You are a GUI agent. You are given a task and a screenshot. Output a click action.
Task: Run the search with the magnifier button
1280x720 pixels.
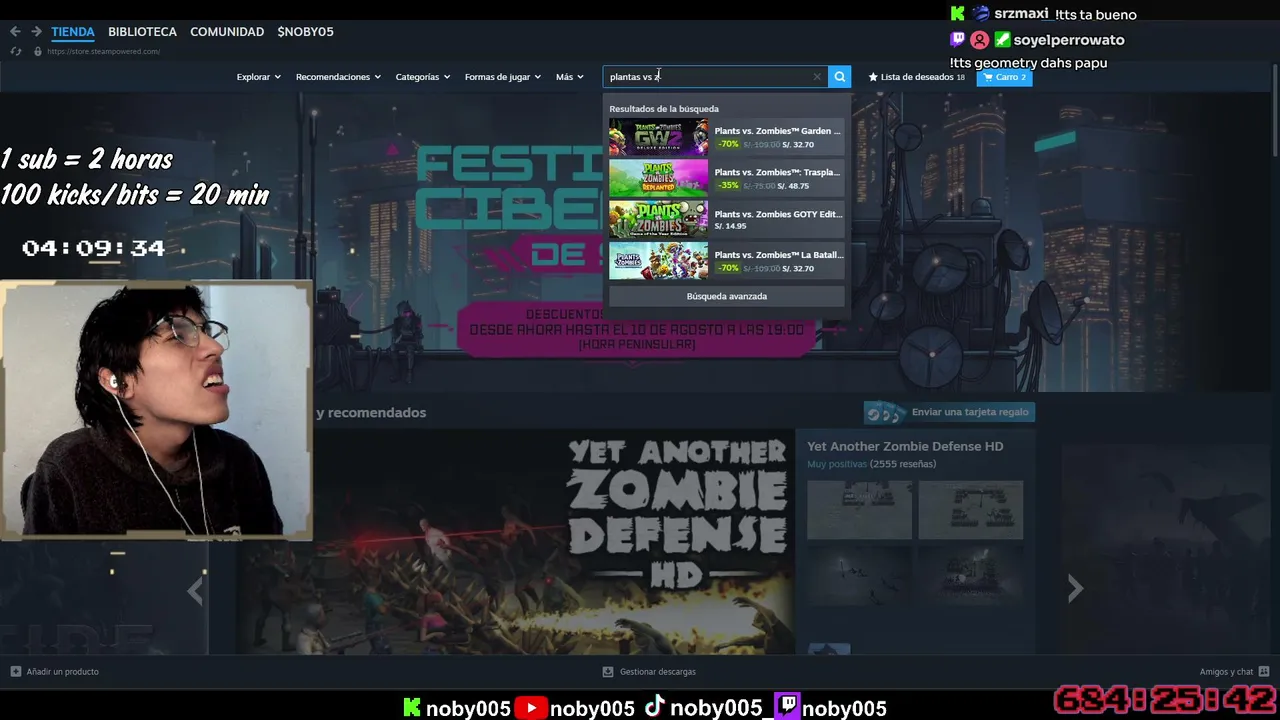[x=840, y=77]
